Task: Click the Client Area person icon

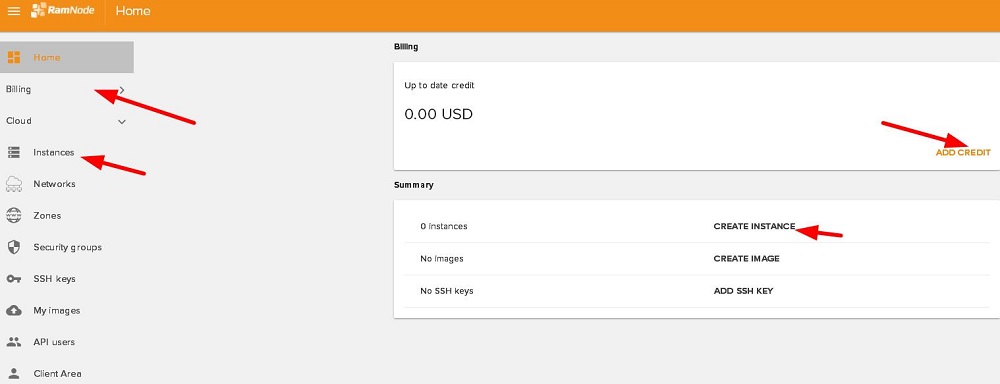Action: 13,374
